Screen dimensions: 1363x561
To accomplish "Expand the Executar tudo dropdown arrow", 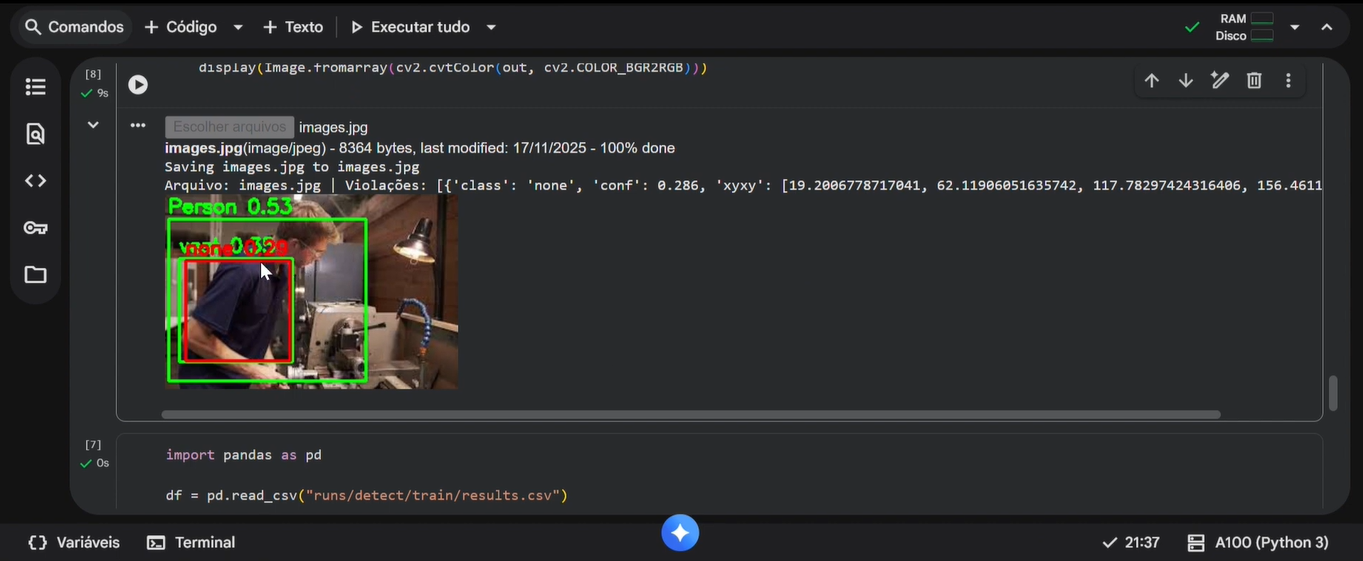I will click(x=491, y=28).
